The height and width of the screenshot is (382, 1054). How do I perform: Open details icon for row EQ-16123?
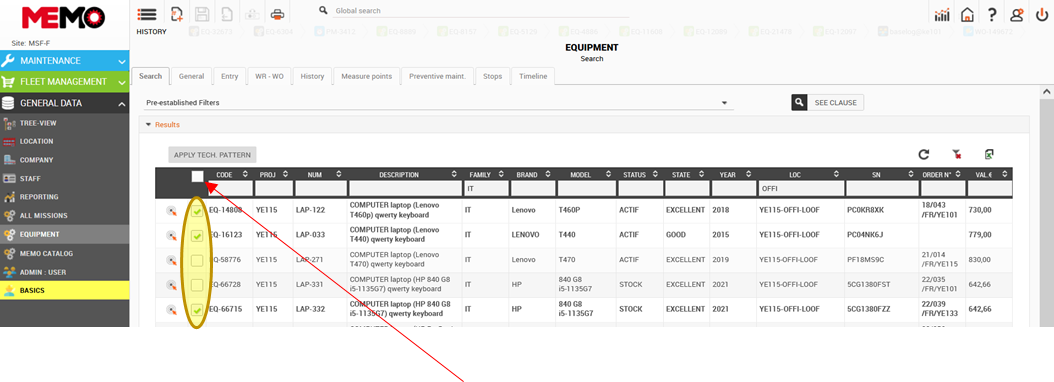click(x=171, y=236)
